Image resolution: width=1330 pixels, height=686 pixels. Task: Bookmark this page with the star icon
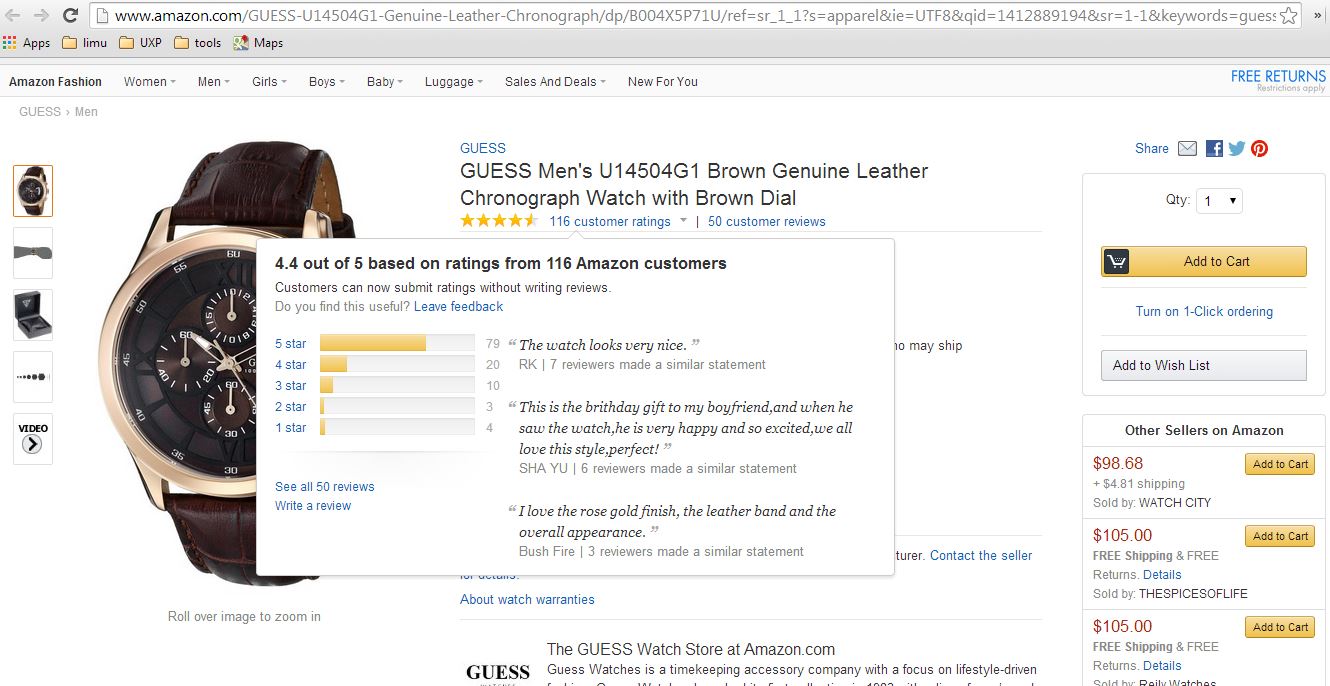(x=1288, y=16)
